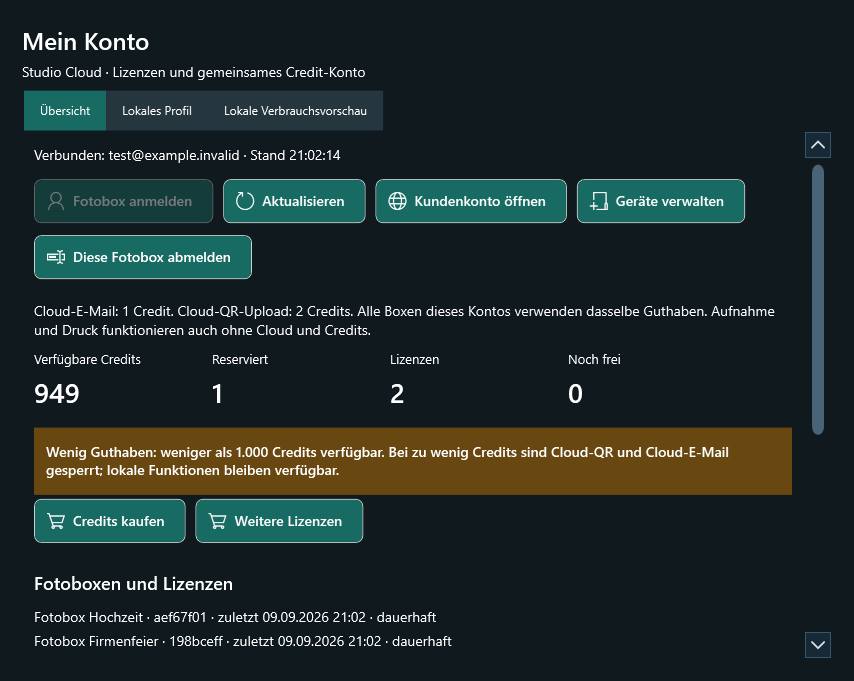Click the Aktualisieren button text
This screenshot has height=681, width=854.
point(303,201)
